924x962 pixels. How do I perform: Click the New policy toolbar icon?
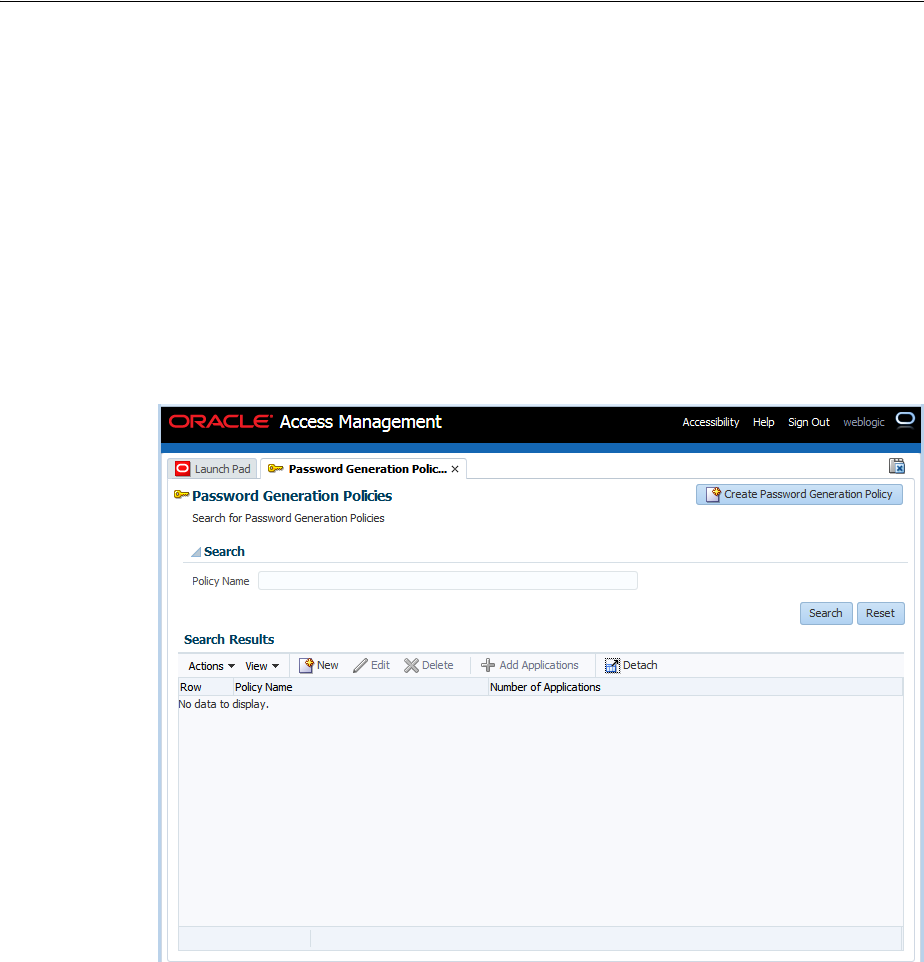click(x=318, y=666)
